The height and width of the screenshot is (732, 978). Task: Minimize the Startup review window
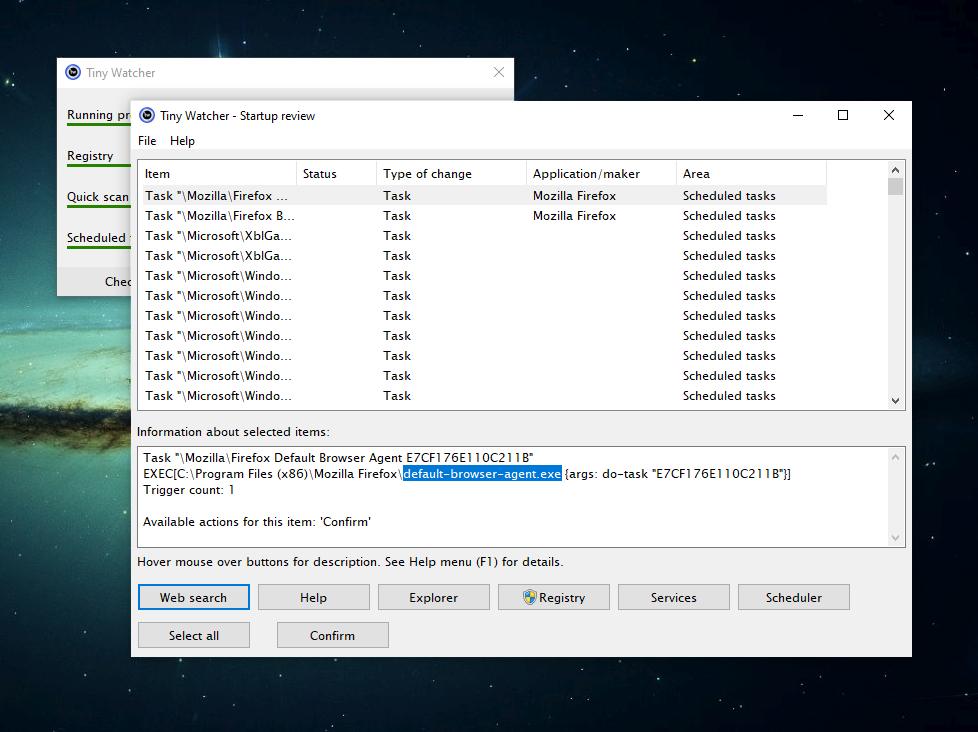click(x=798, y=115)
